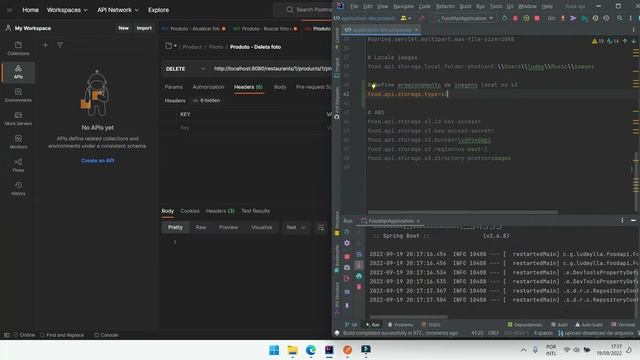Open Workspaces dropdown in Postman
The height and width of the screenshot is (360, 640).
pyautogui.click(x=67, y=10)
